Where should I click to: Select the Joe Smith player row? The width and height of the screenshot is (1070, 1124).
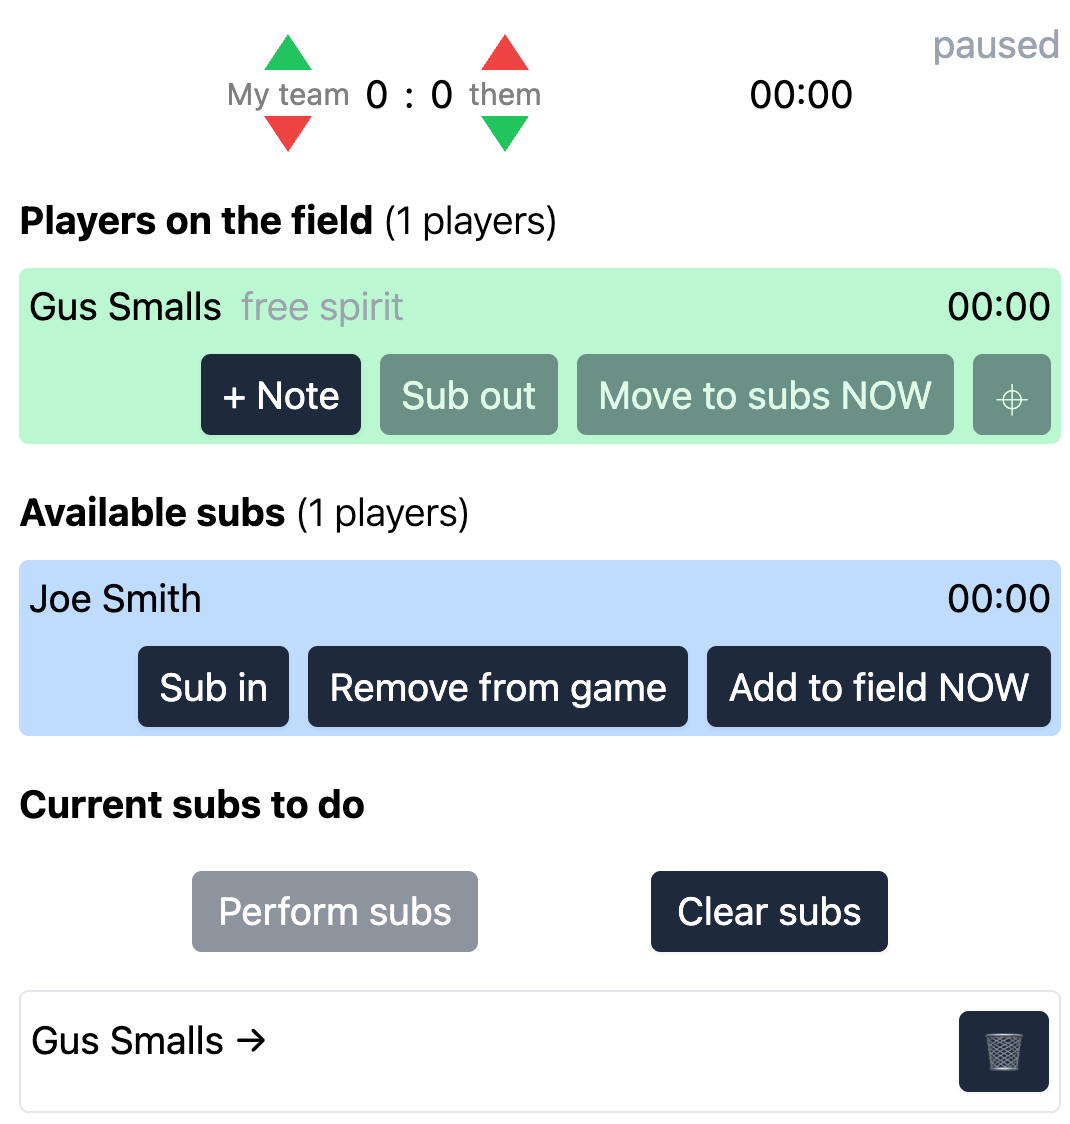tap(117, 598)
